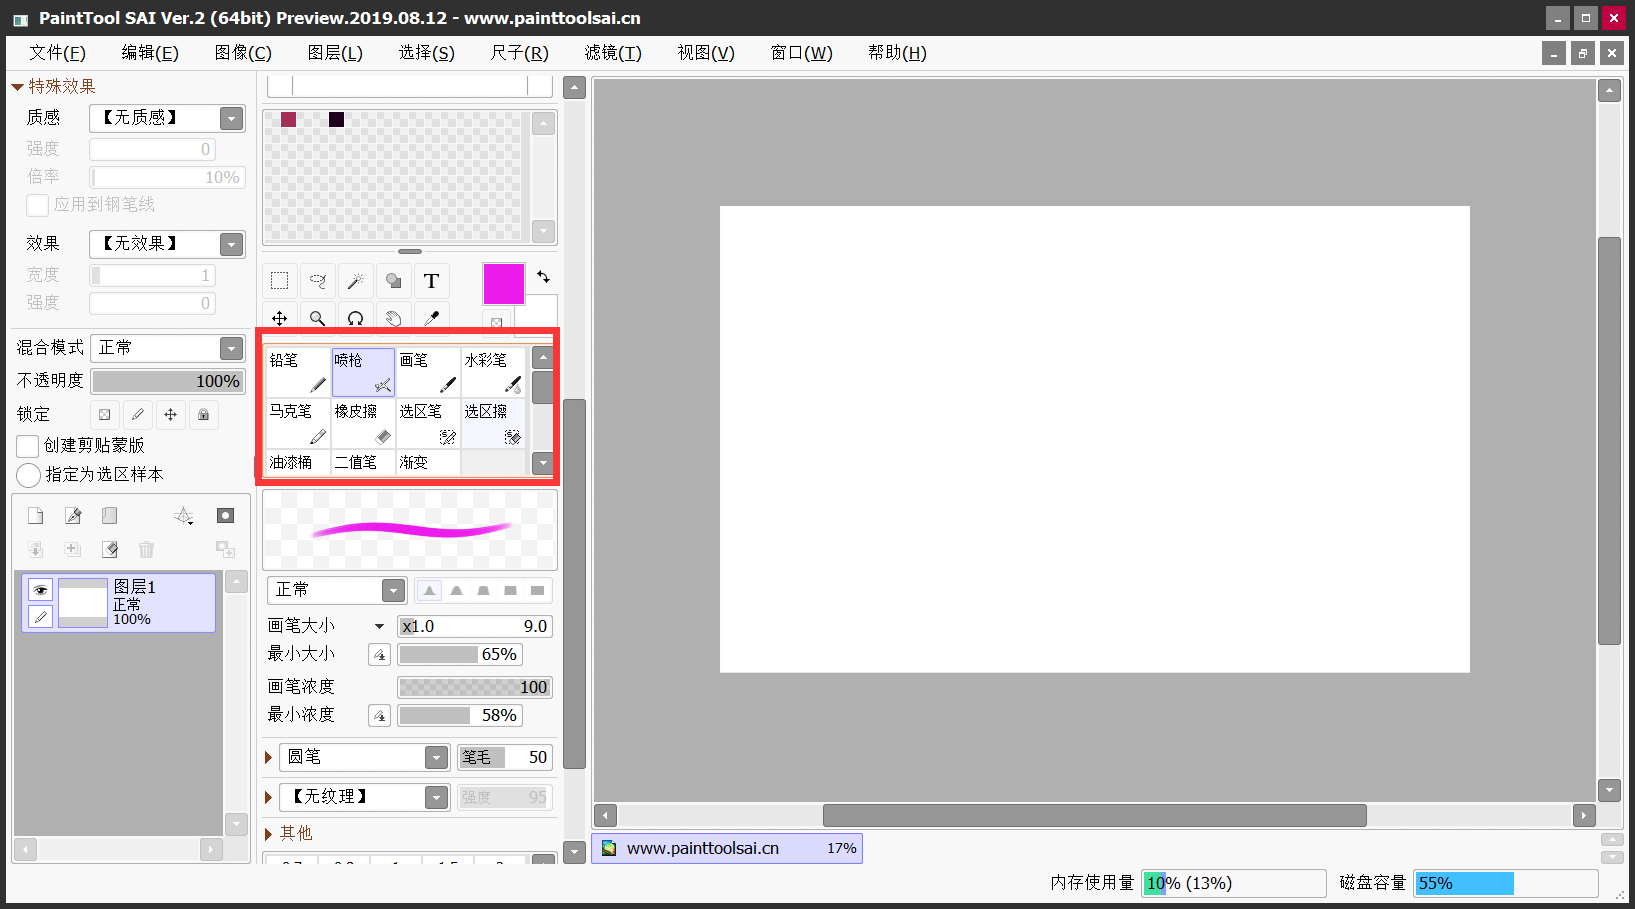The height and width of the screenshot is (909, 1635).
Task: Select the zoom magnifier tool
Action: pyautogui.click(x=318, y=317)
